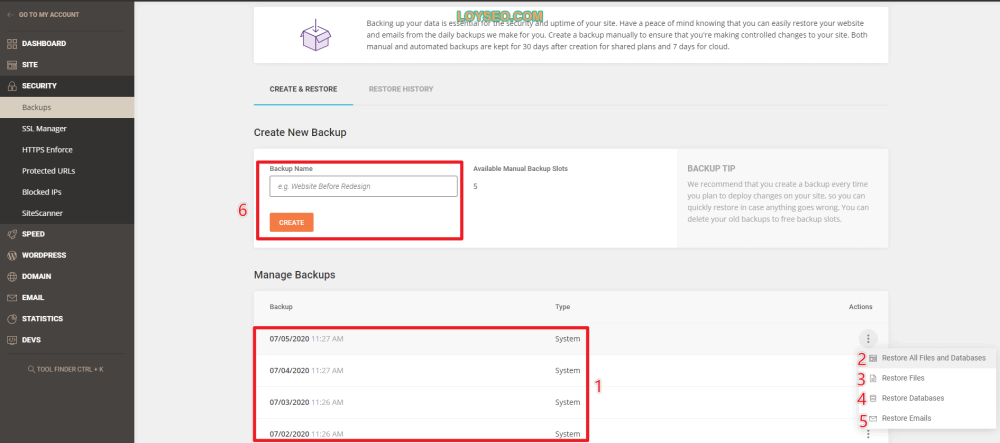
Task: Select the 07/03/2020 11:26 AM backup row
Action: pyautogui.click(x=571, y=402)
